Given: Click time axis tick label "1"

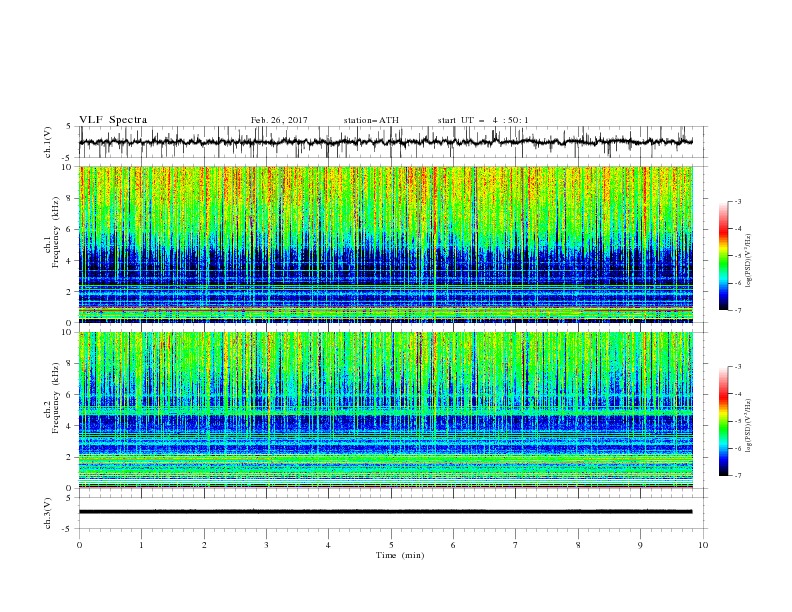Looking at the screenshot, I should pos(141,545).
